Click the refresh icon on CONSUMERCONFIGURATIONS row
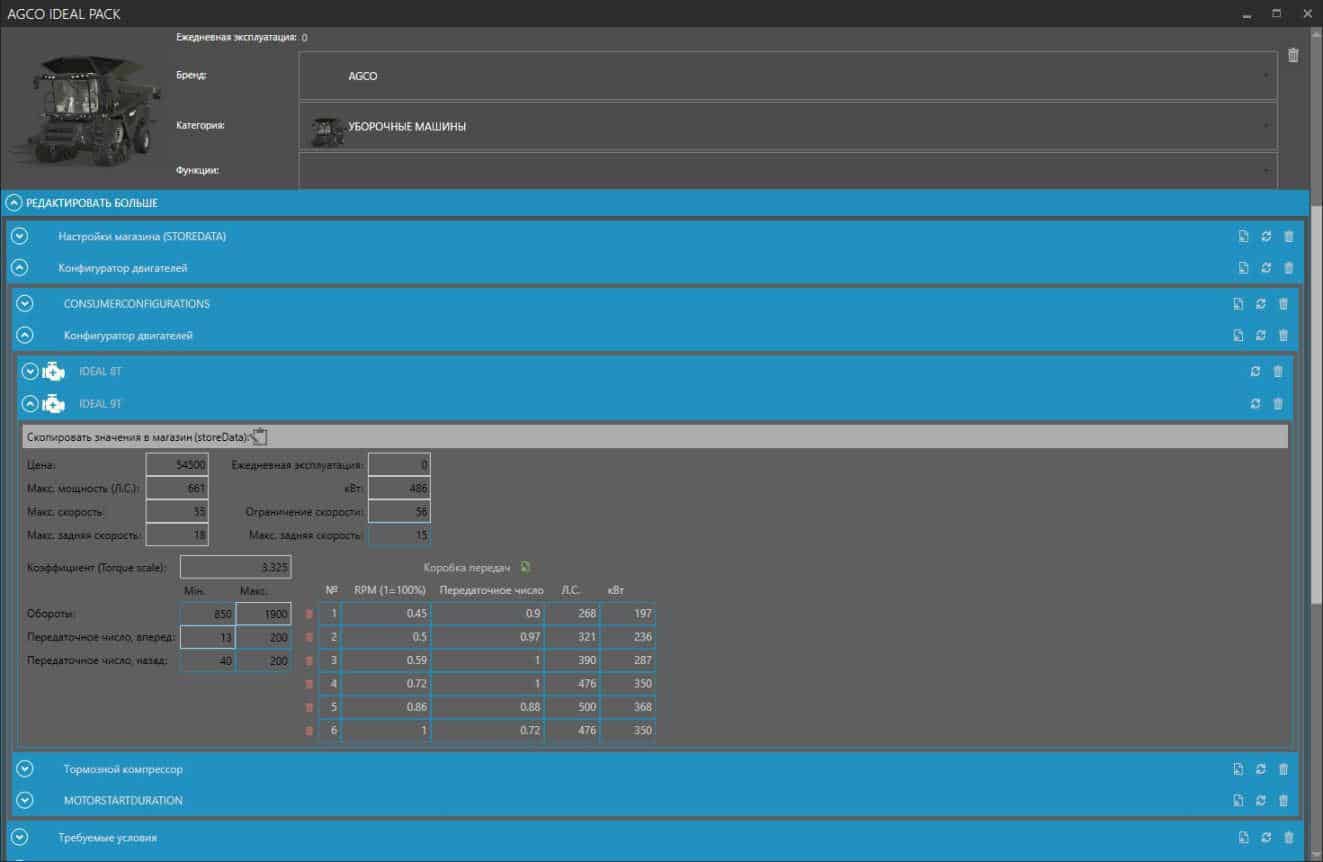Screen dimensions: 1323x862 pos(1260,304)
